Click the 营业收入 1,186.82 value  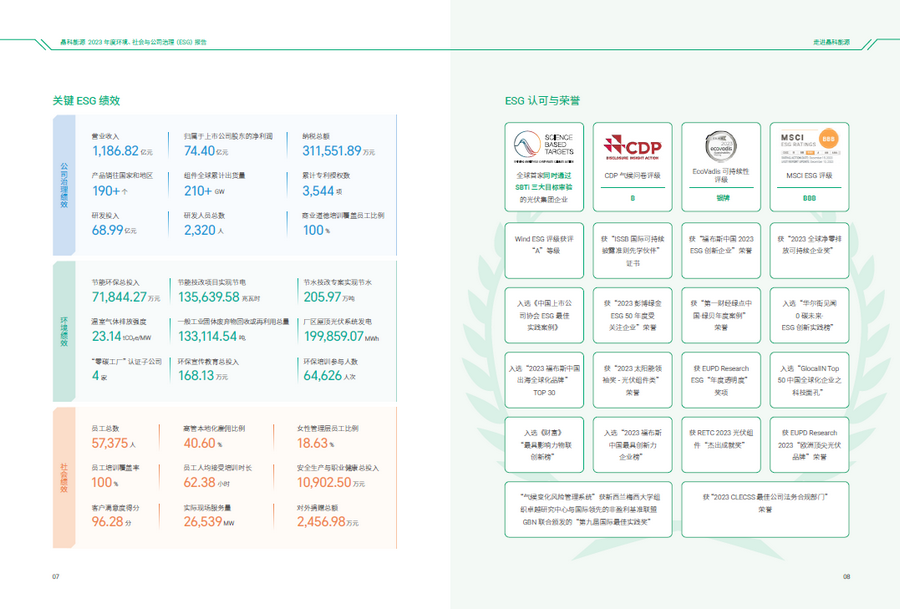[x=115, y=151]
